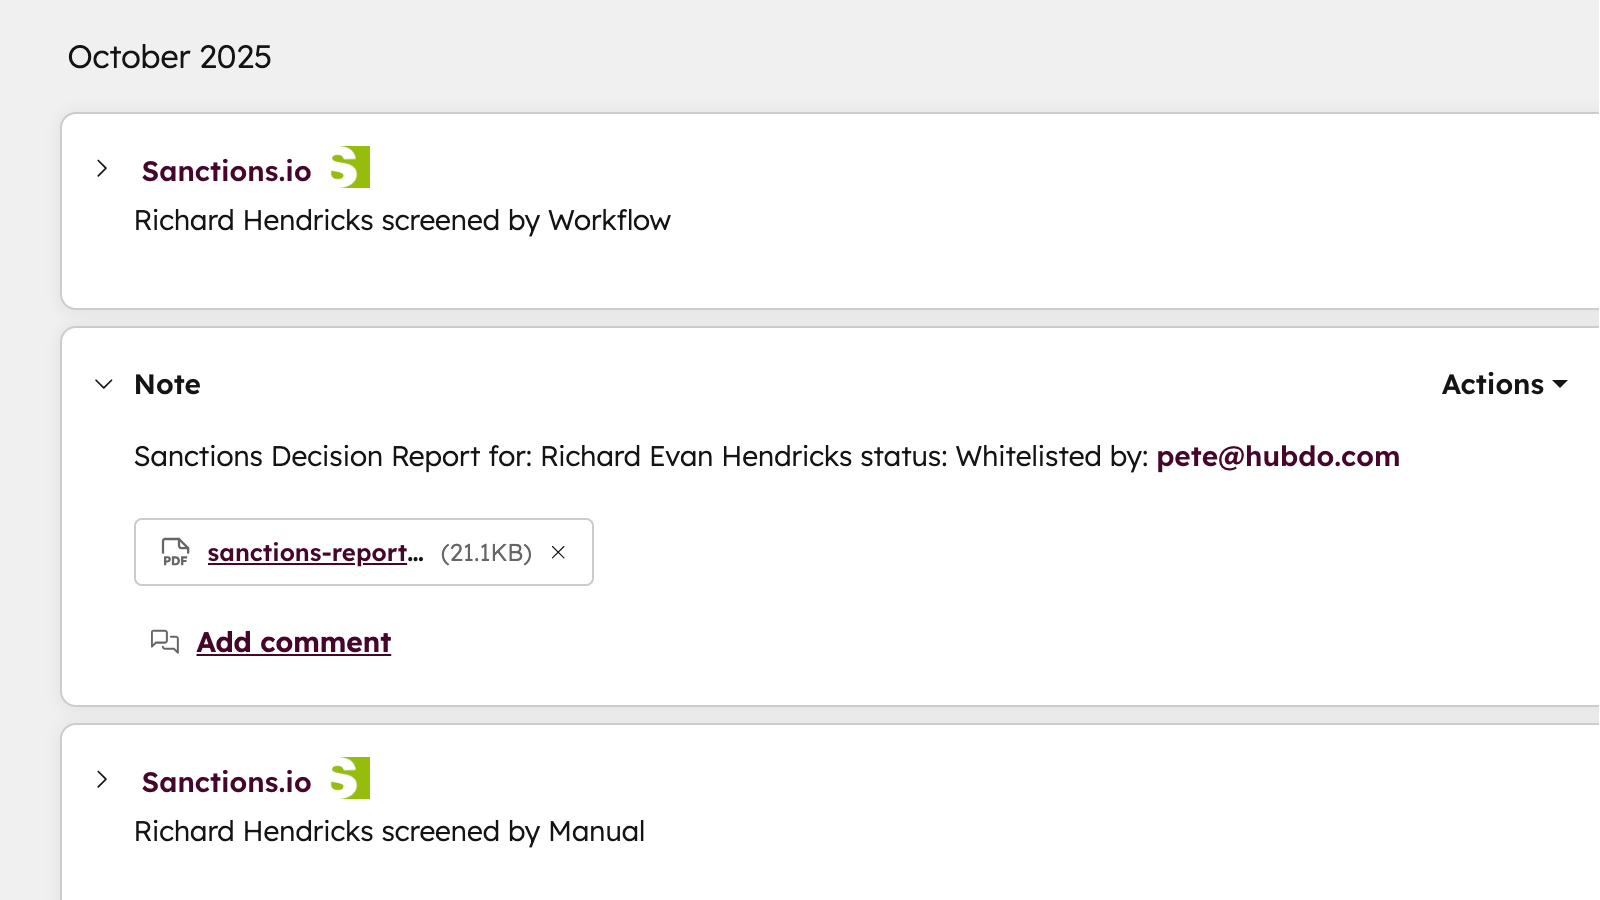This screenshot has width=1600, height=900.
Task: Click Sanctions.io logo on Manual screening card
Action: point(350,779)
